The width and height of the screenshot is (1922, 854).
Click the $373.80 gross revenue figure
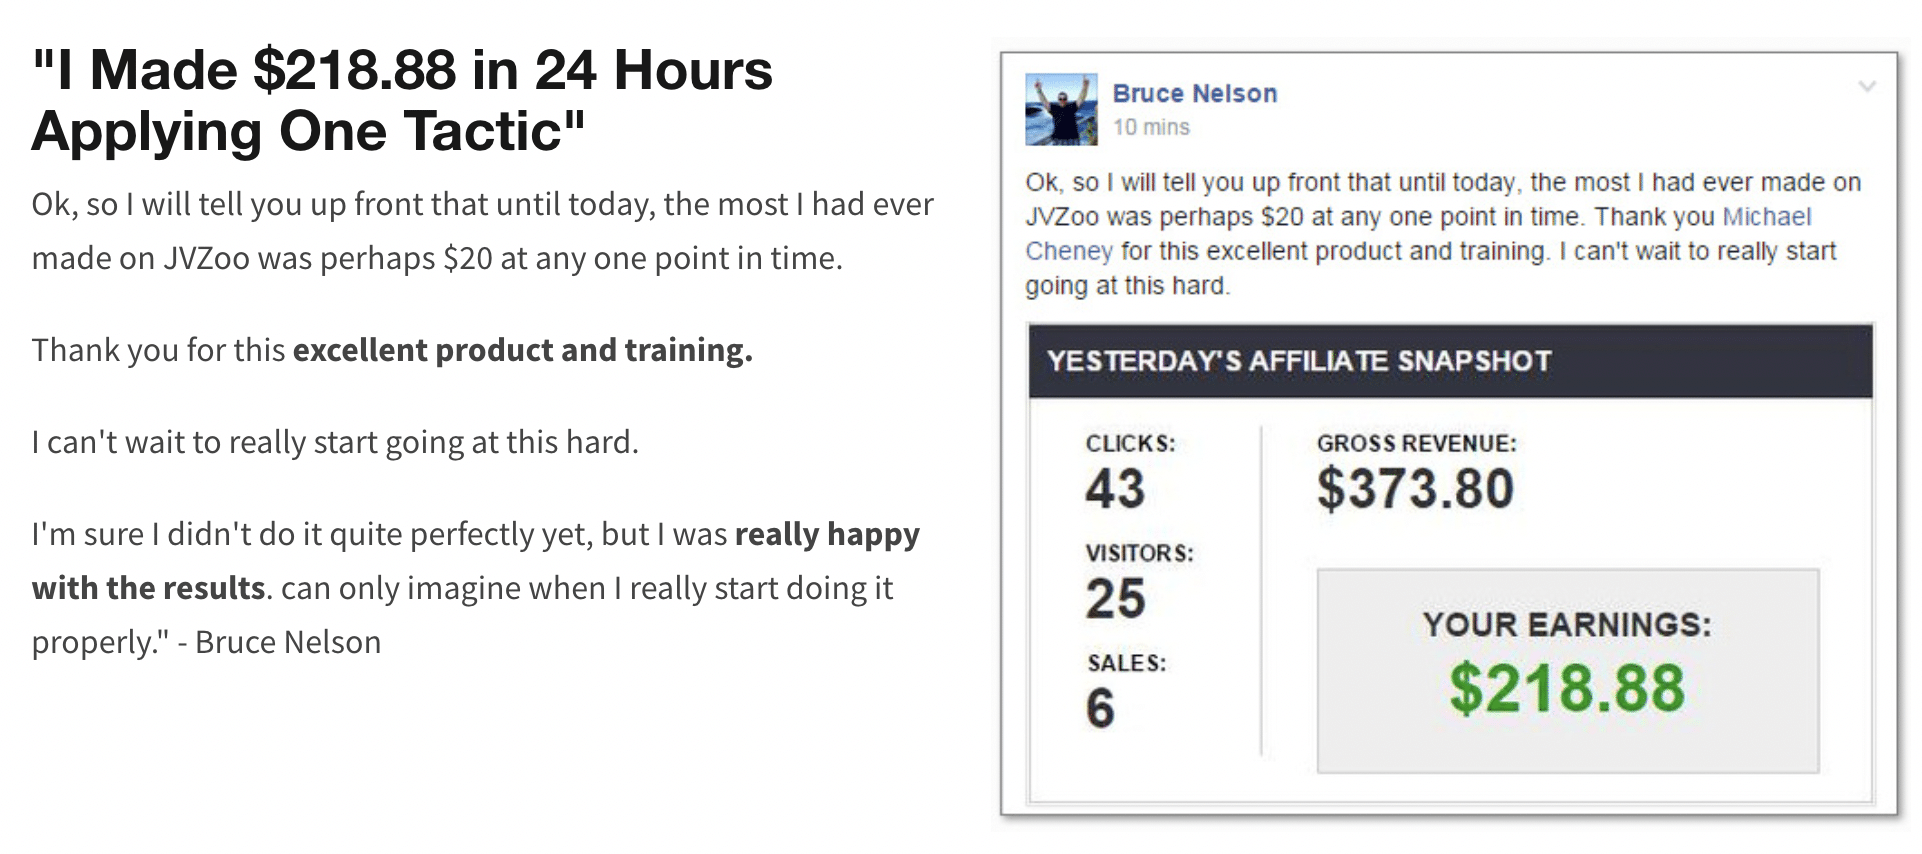pos(1415,489)
